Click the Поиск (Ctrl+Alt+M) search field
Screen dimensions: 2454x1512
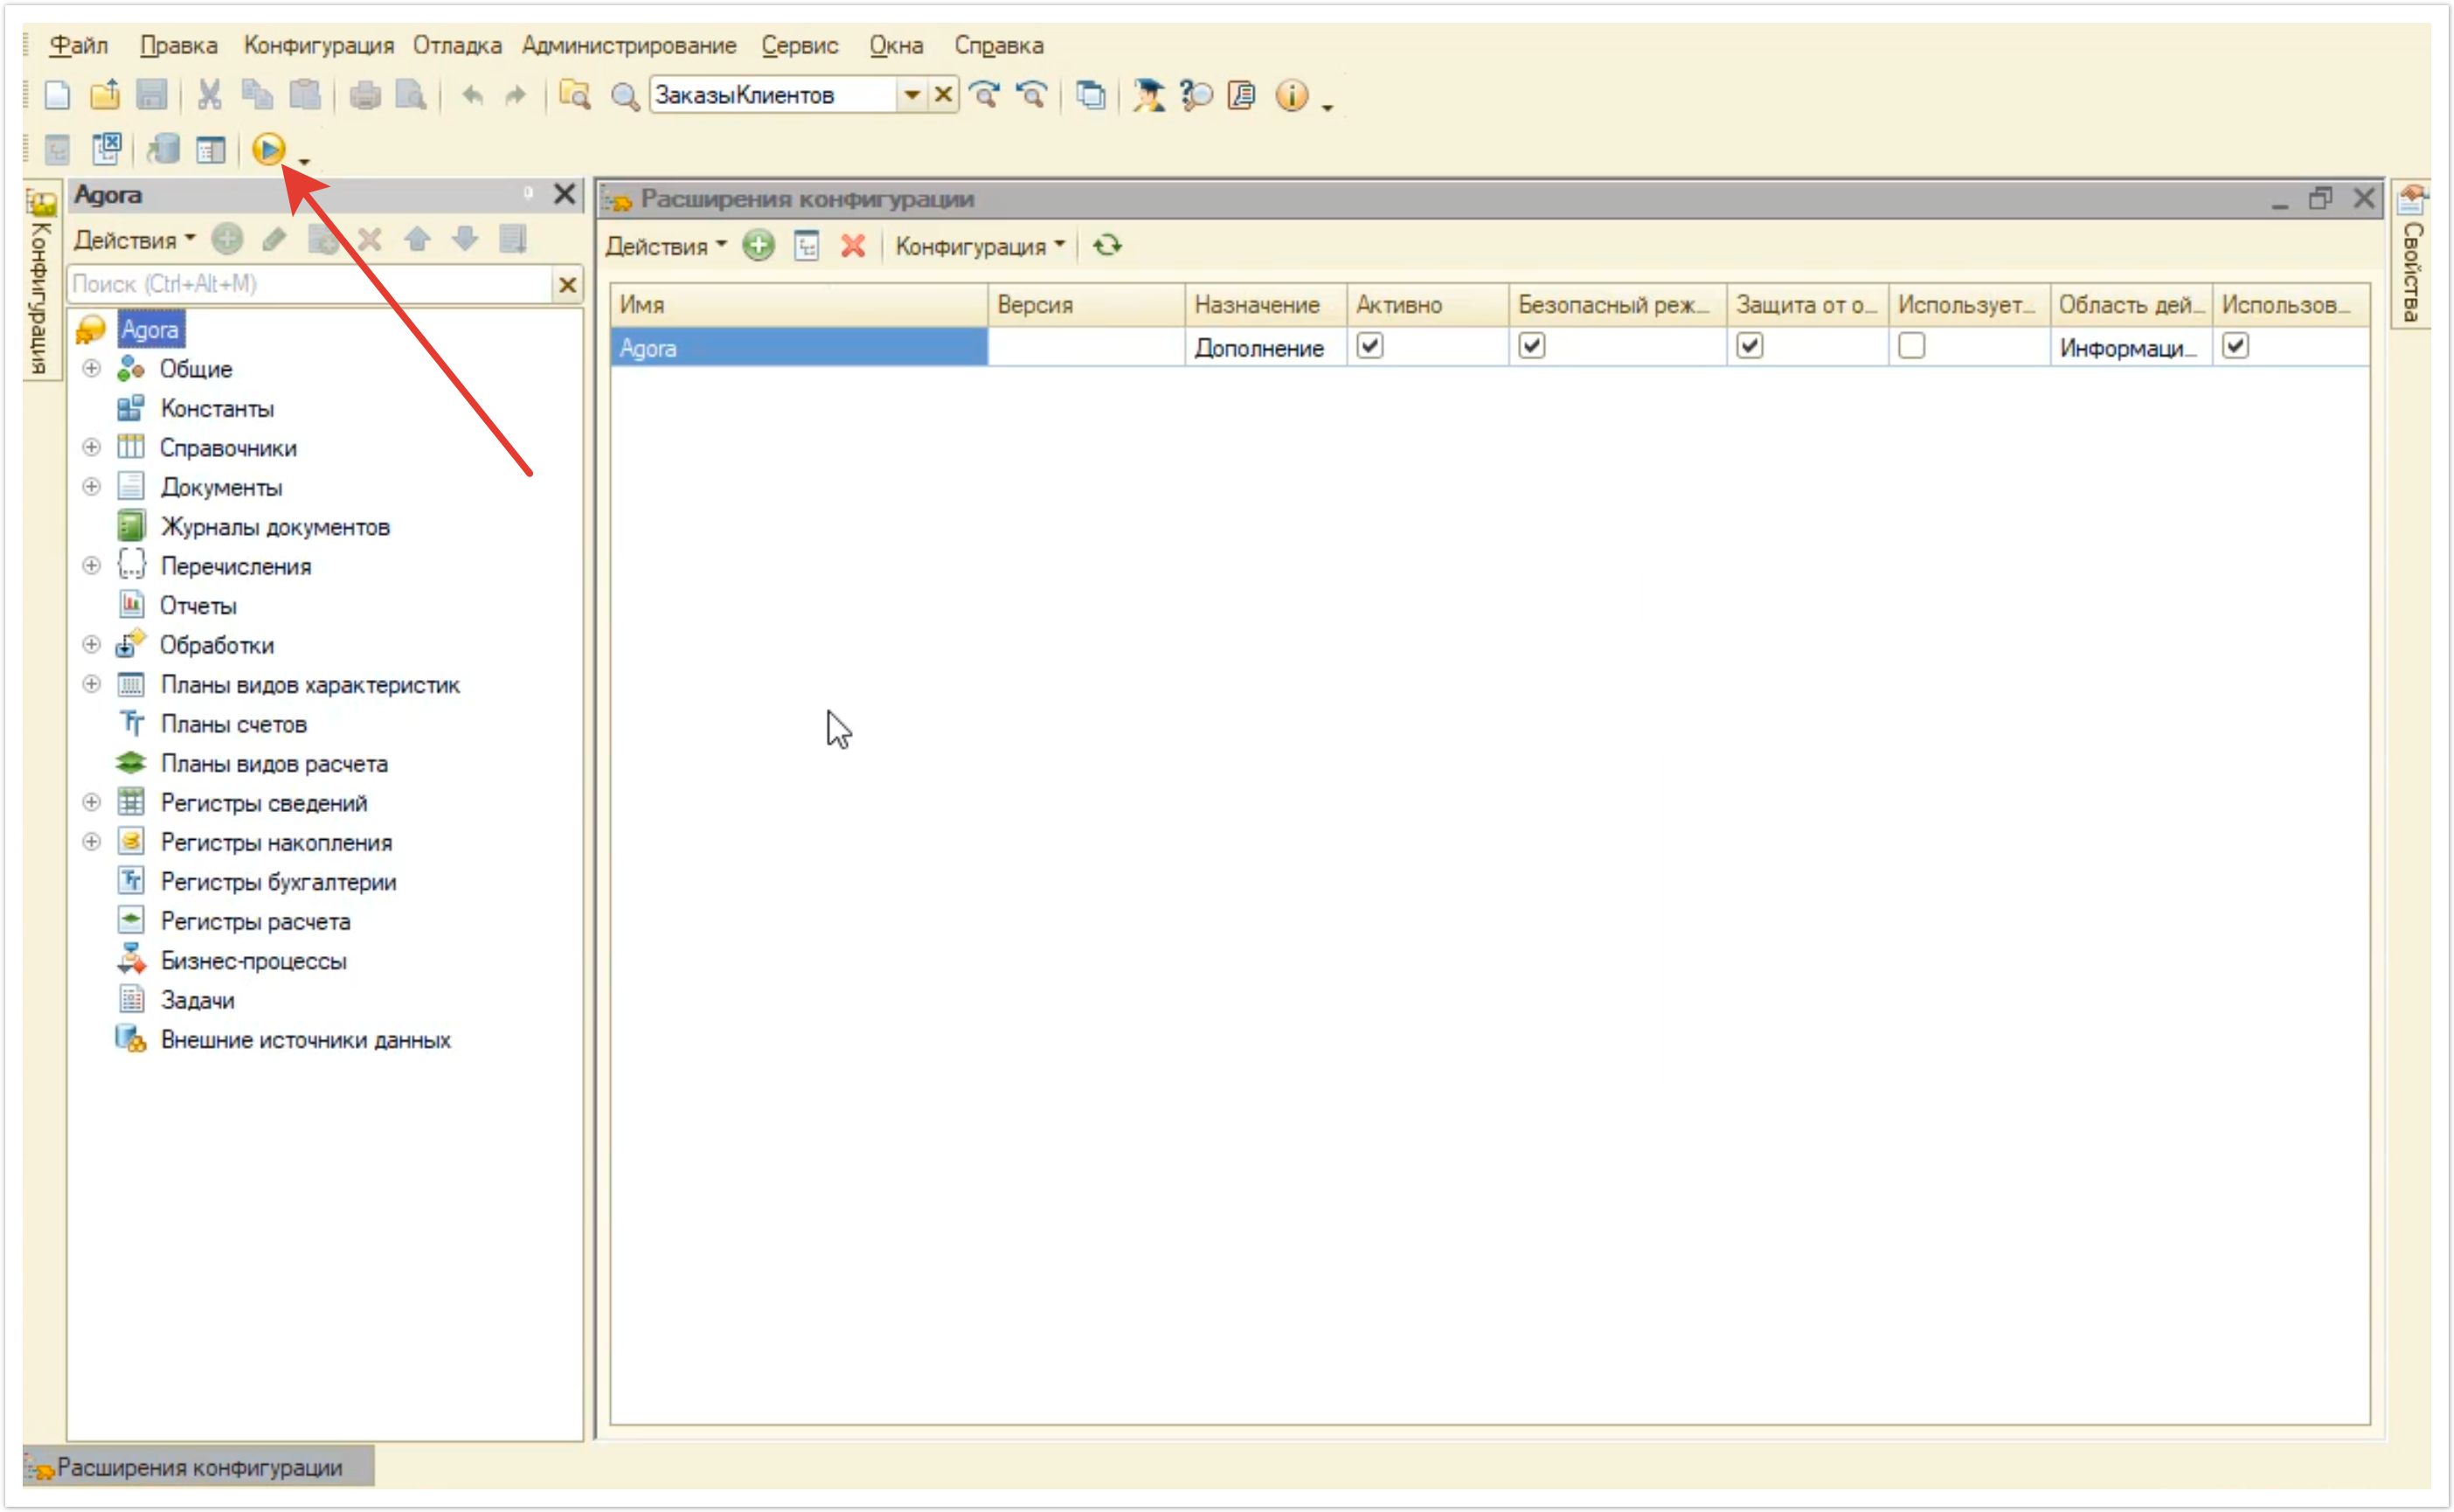pyautogui.click(x=310, y=284)
